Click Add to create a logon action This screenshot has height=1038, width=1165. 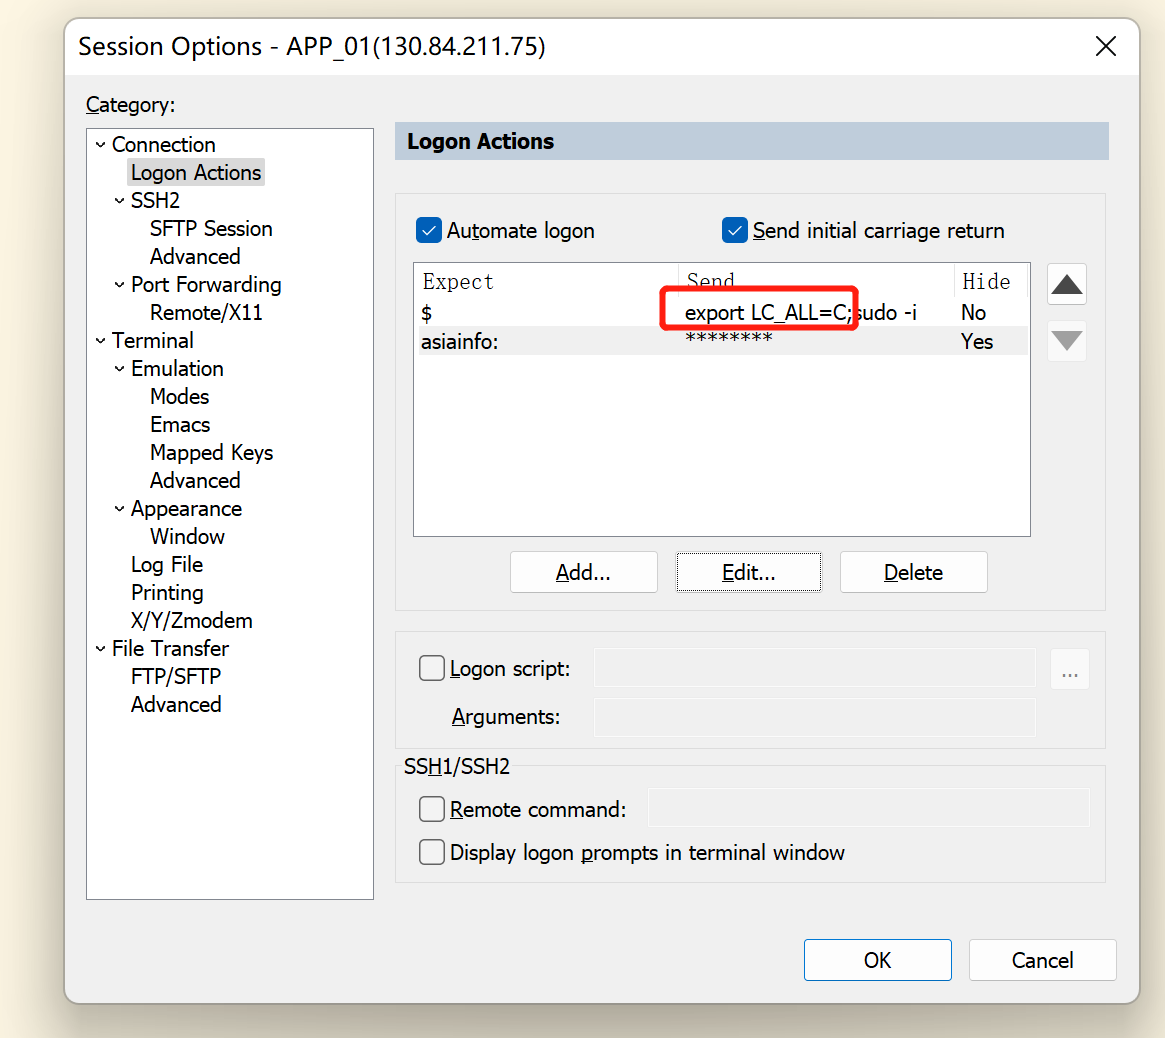tap(583, 571)
